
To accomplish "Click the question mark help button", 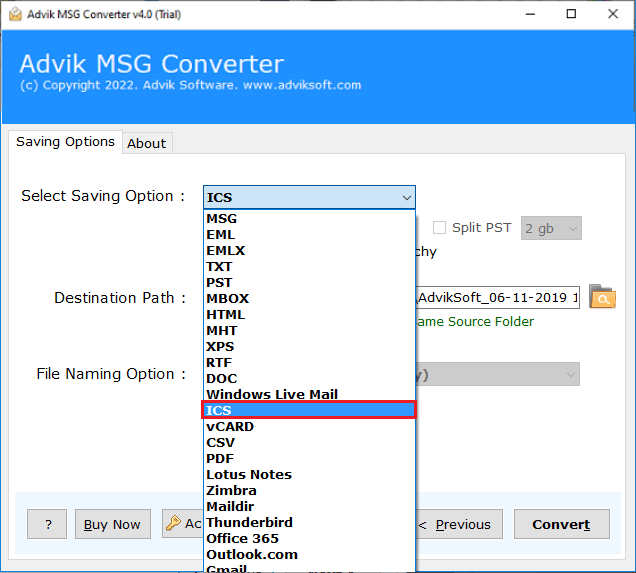I will [x=48, y=524].
